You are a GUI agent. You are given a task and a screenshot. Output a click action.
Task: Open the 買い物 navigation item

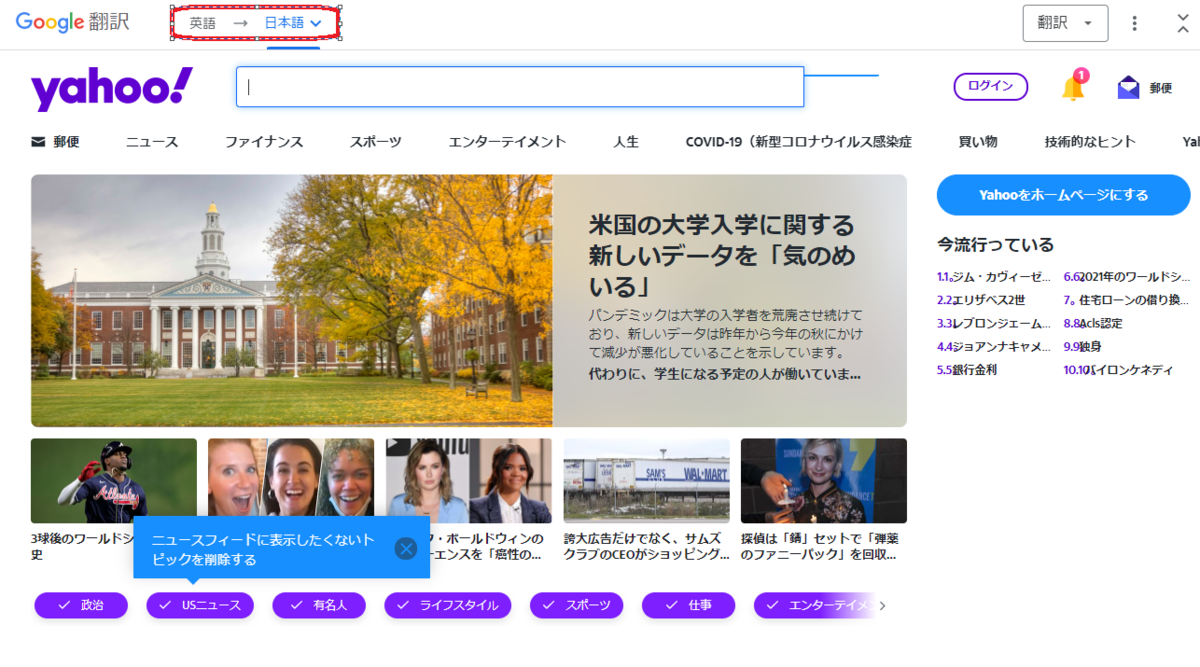[978, 142]
